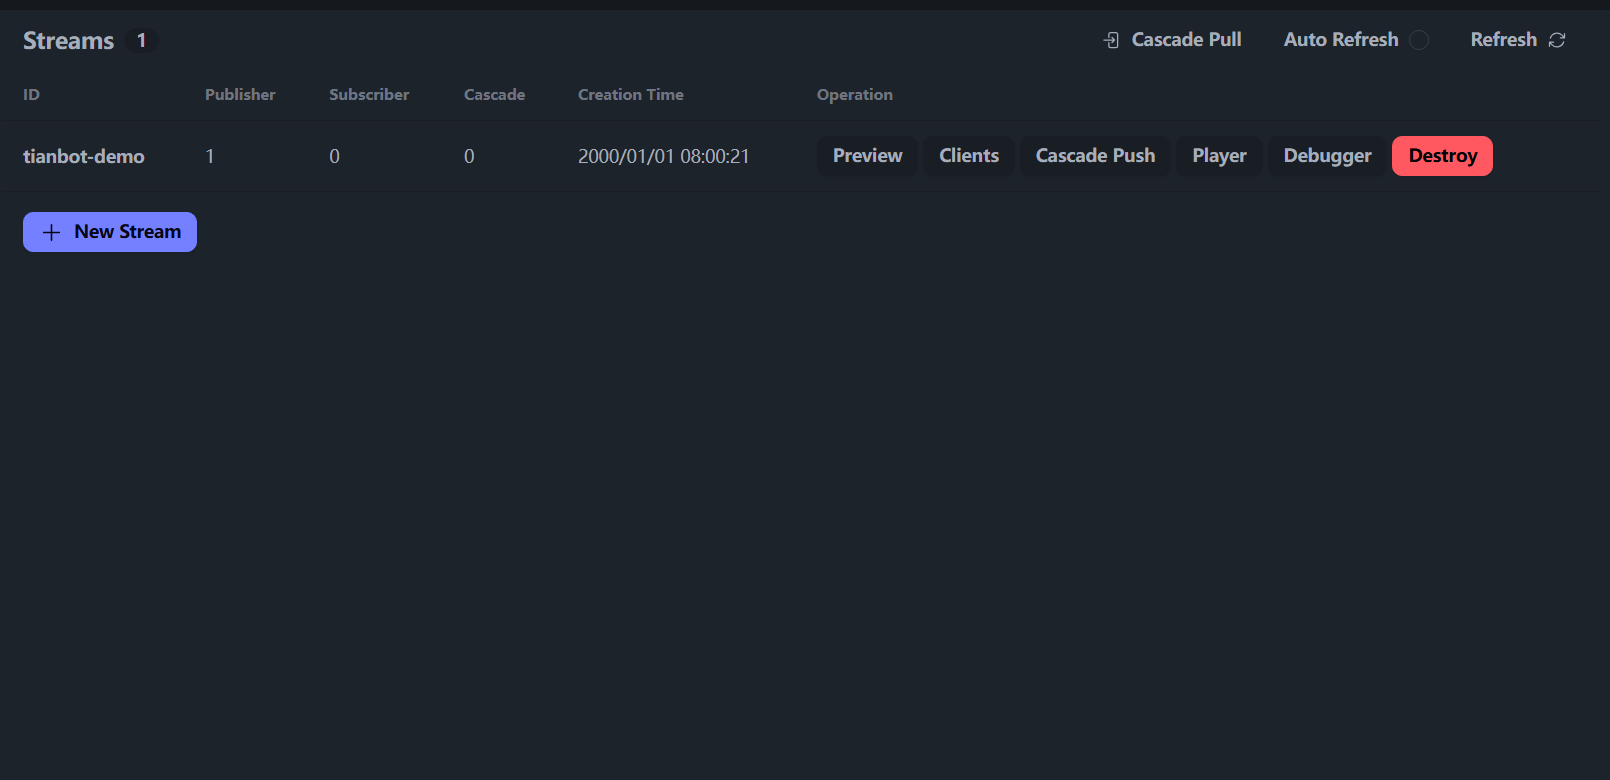Enable the Auto Refresh toggle
1610x780 pixels.
tap(1419, 40)
